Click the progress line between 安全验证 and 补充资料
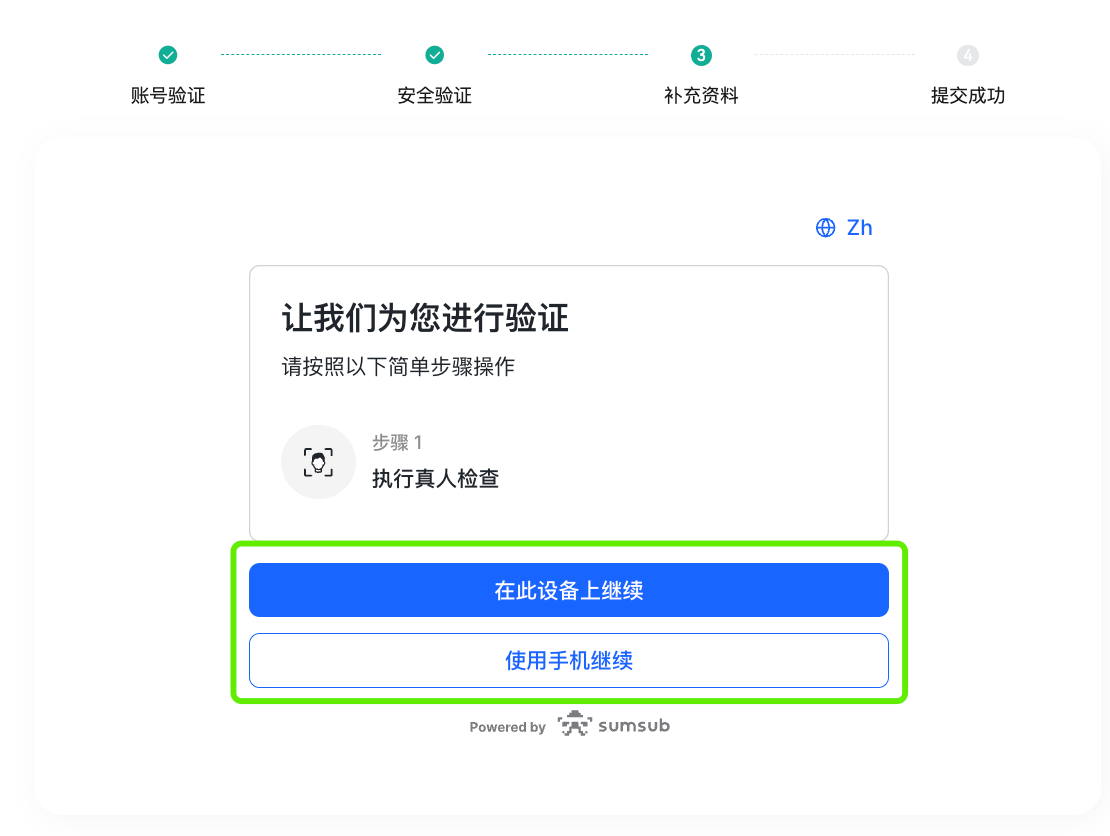1110x836 pixels. 567,55
